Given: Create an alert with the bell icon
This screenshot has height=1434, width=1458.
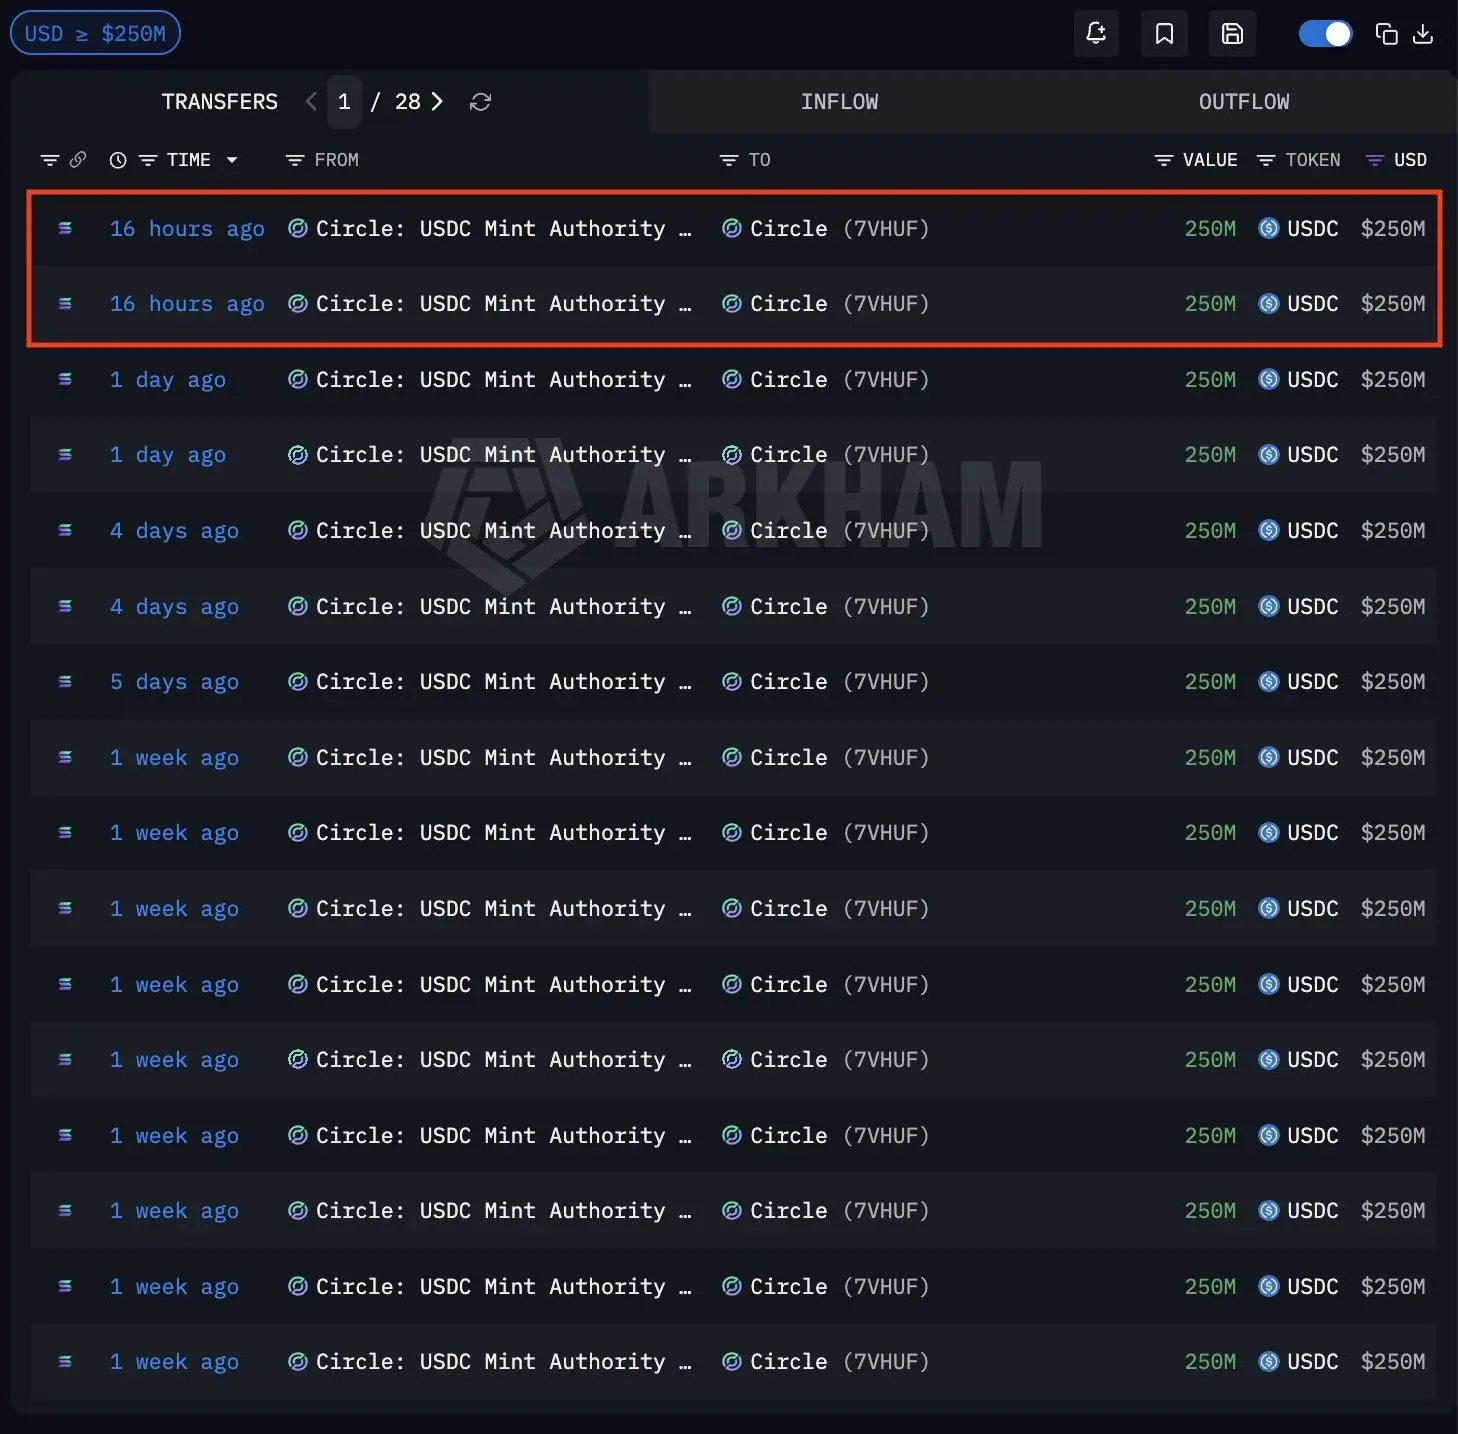Looking at the screenshot, I should (x=1096, y=34).
